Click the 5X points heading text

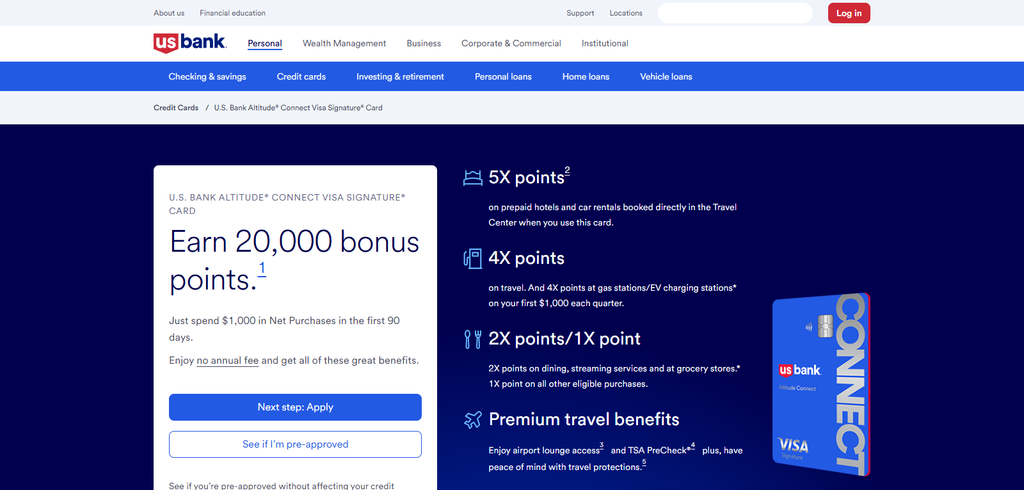(526, 178)
